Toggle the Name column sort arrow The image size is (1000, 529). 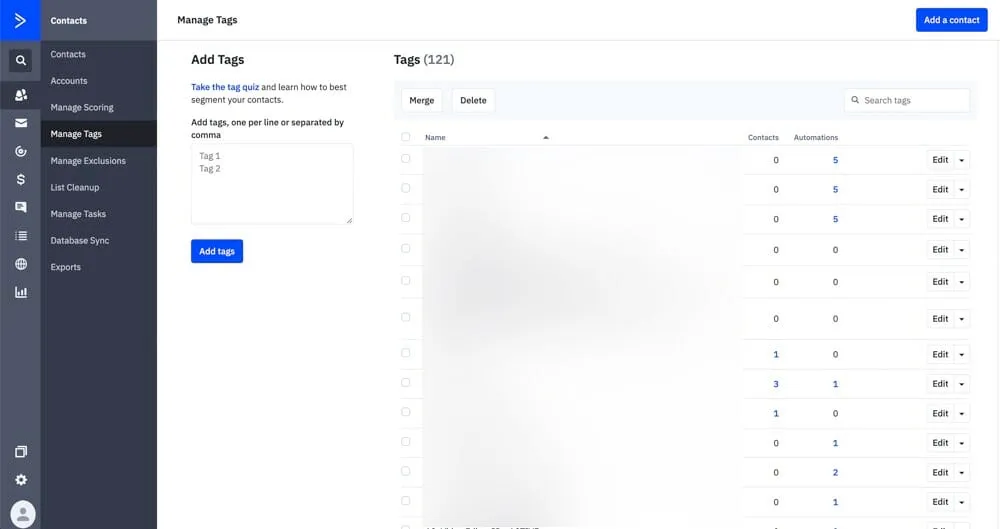(545, 137)
